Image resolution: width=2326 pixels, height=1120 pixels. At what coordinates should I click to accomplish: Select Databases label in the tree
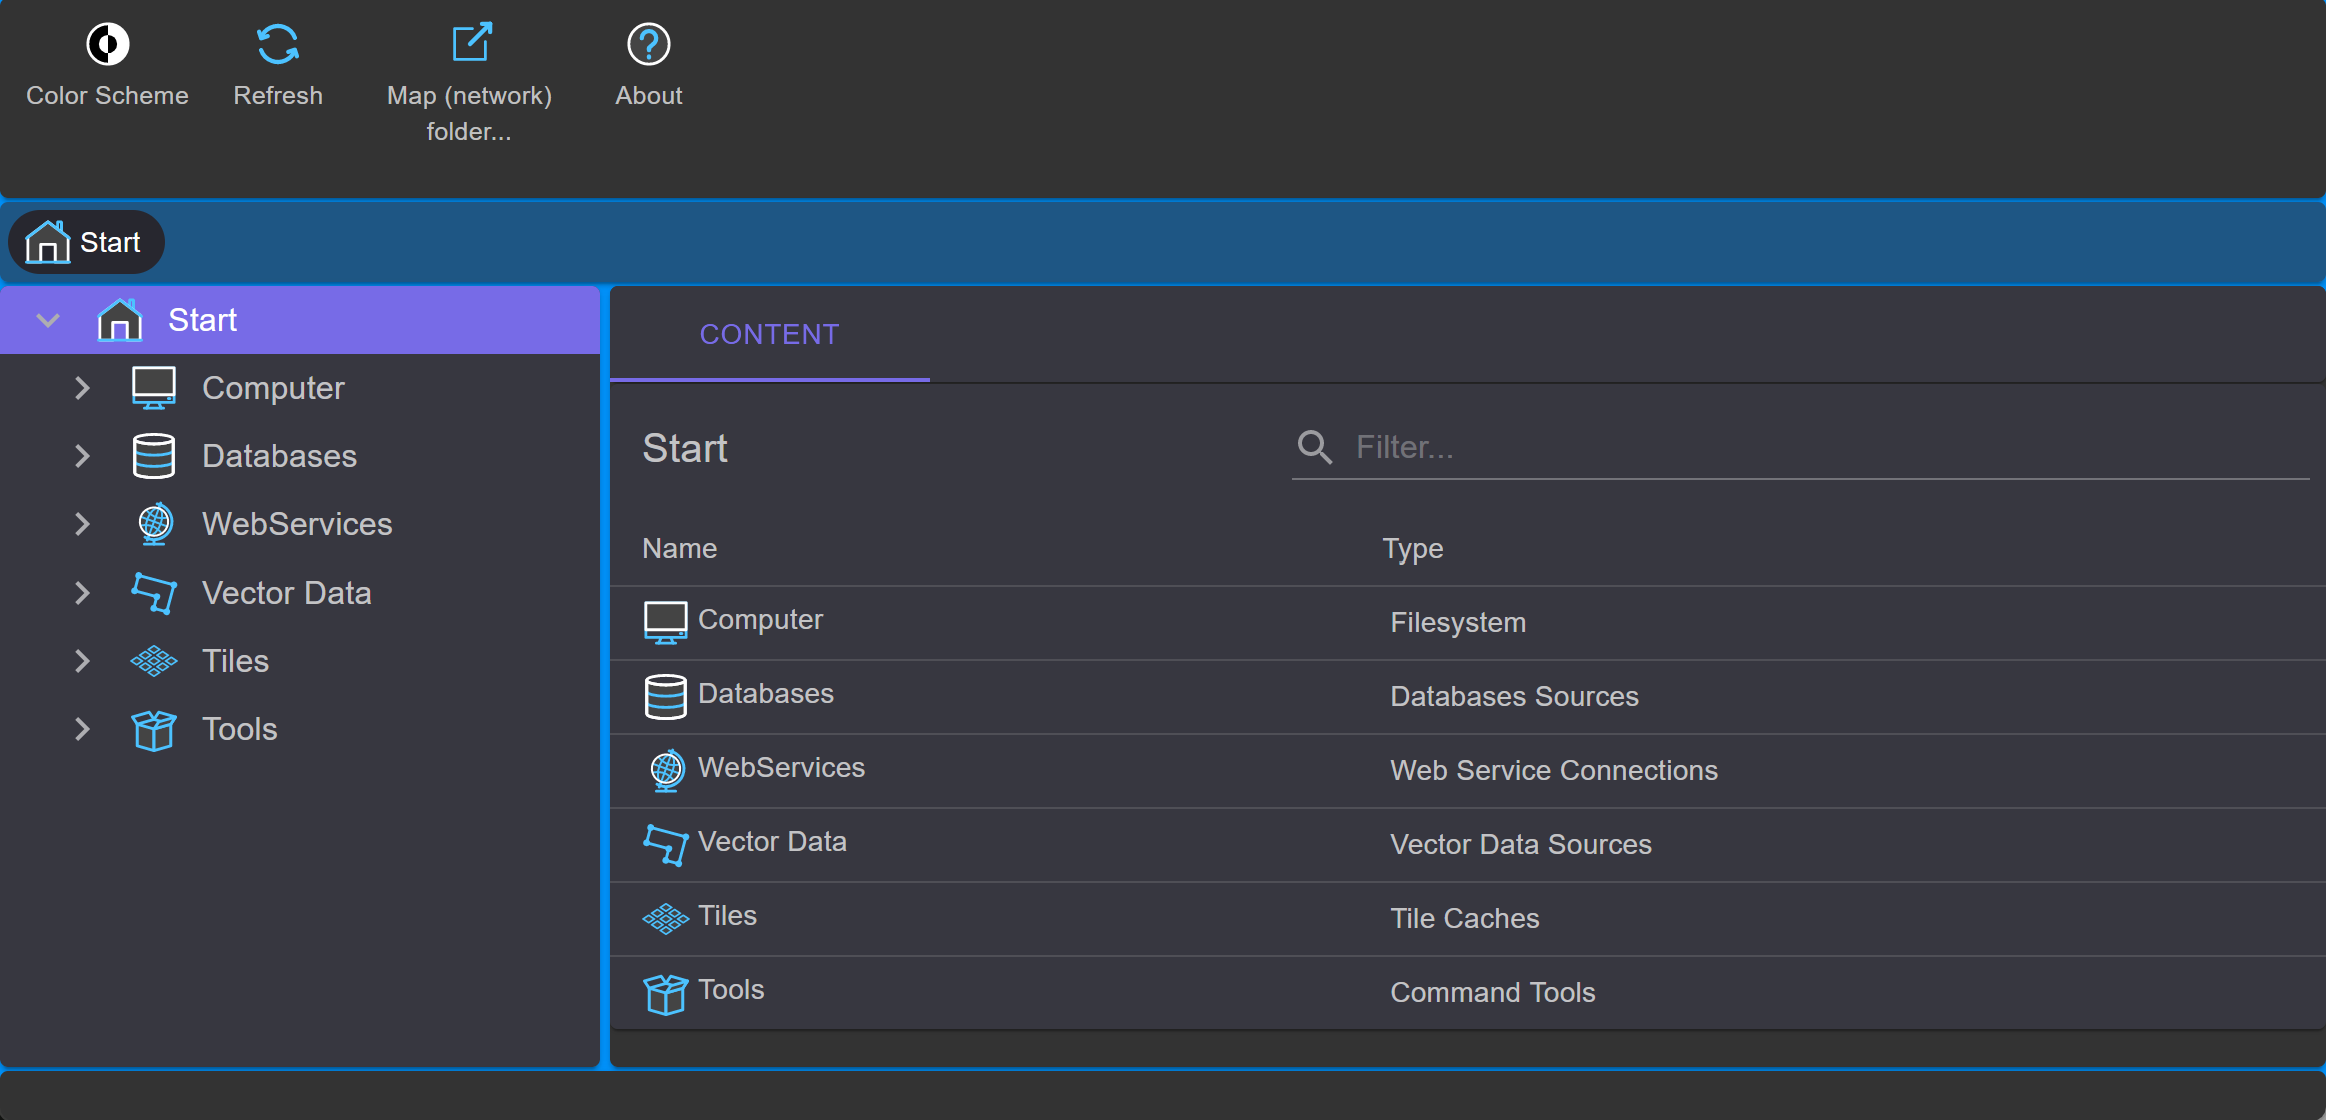(279, 456)
